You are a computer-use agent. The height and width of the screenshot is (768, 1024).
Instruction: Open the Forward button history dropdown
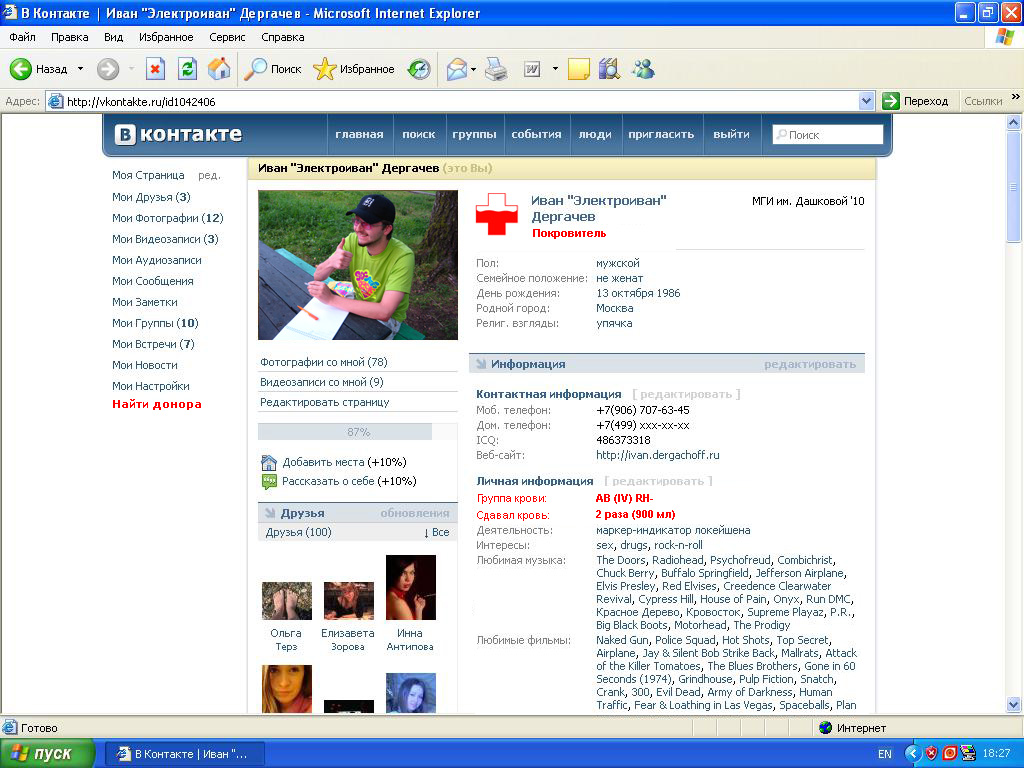[131, 69]
